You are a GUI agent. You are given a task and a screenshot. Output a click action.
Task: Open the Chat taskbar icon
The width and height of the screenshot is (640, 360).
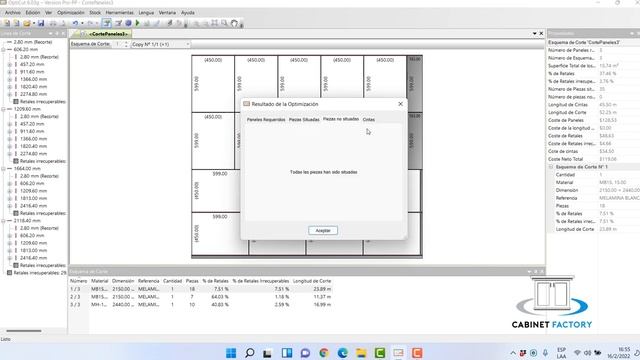(x=305, y=353)
